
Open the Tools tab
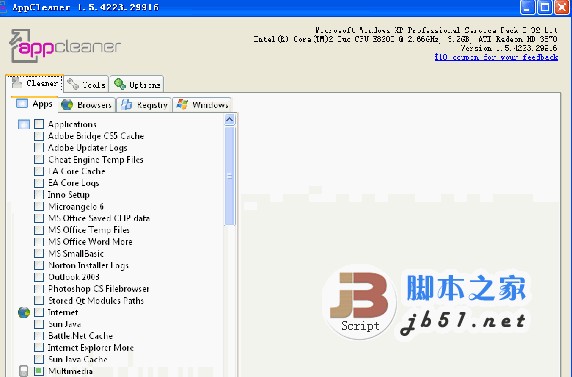86,84
